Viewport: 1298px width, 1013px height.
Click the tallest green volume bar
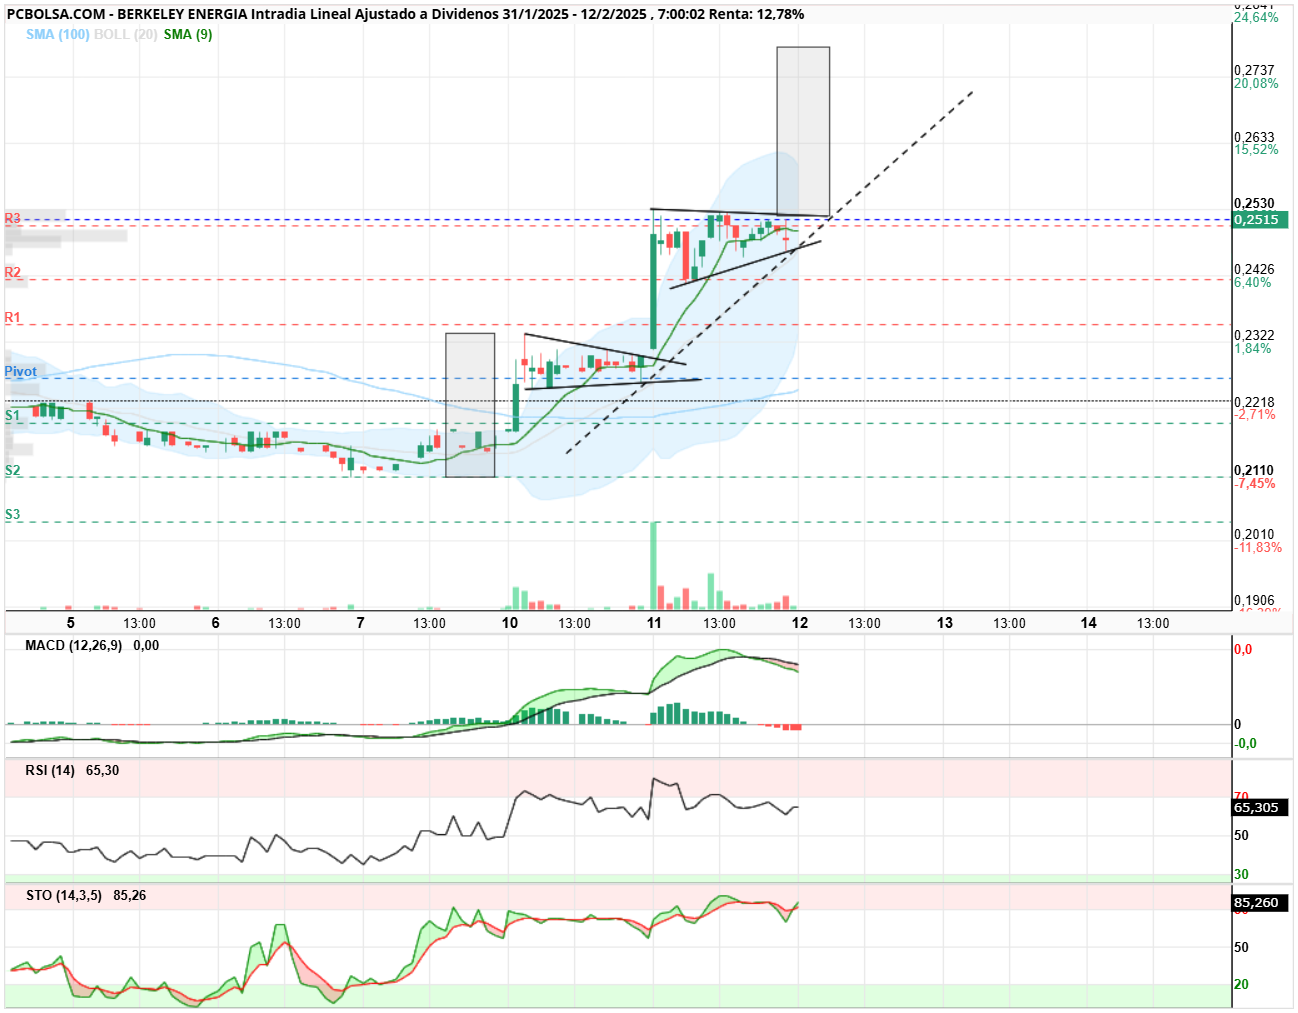[654, 565]
